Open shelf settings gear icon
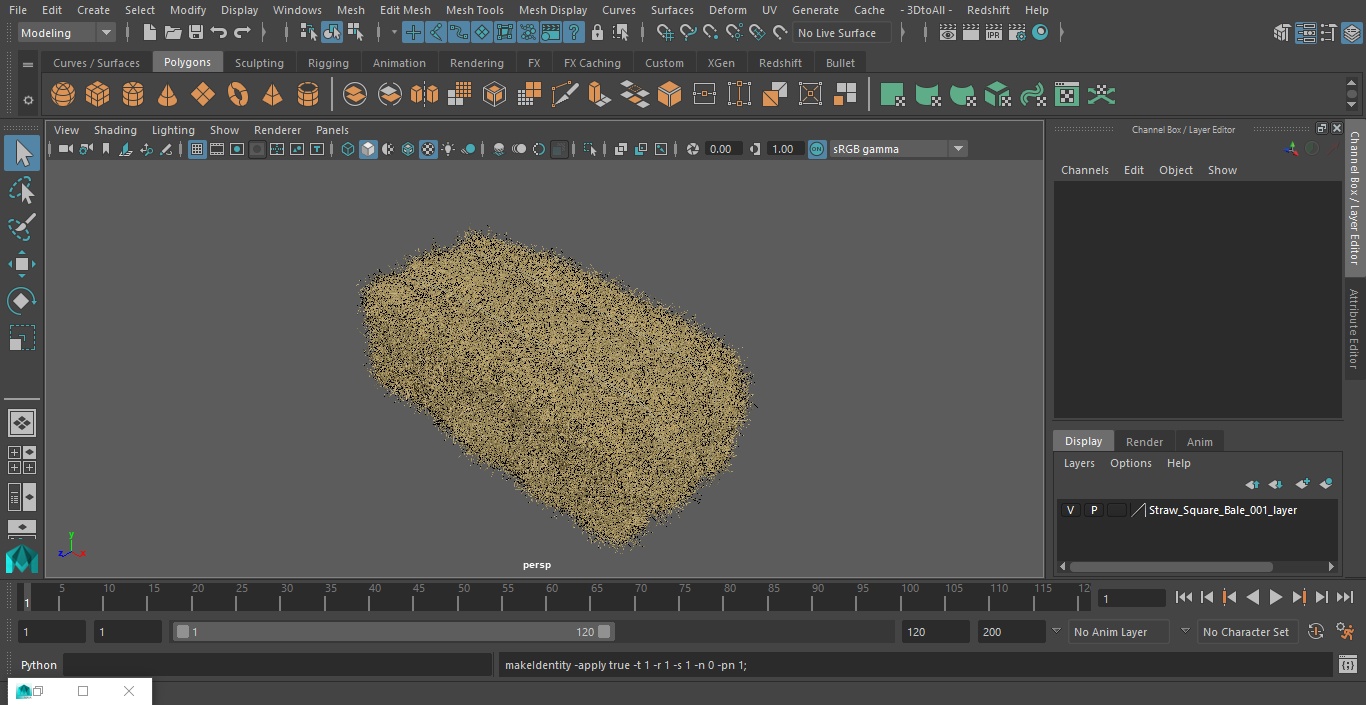 [28, 100]
